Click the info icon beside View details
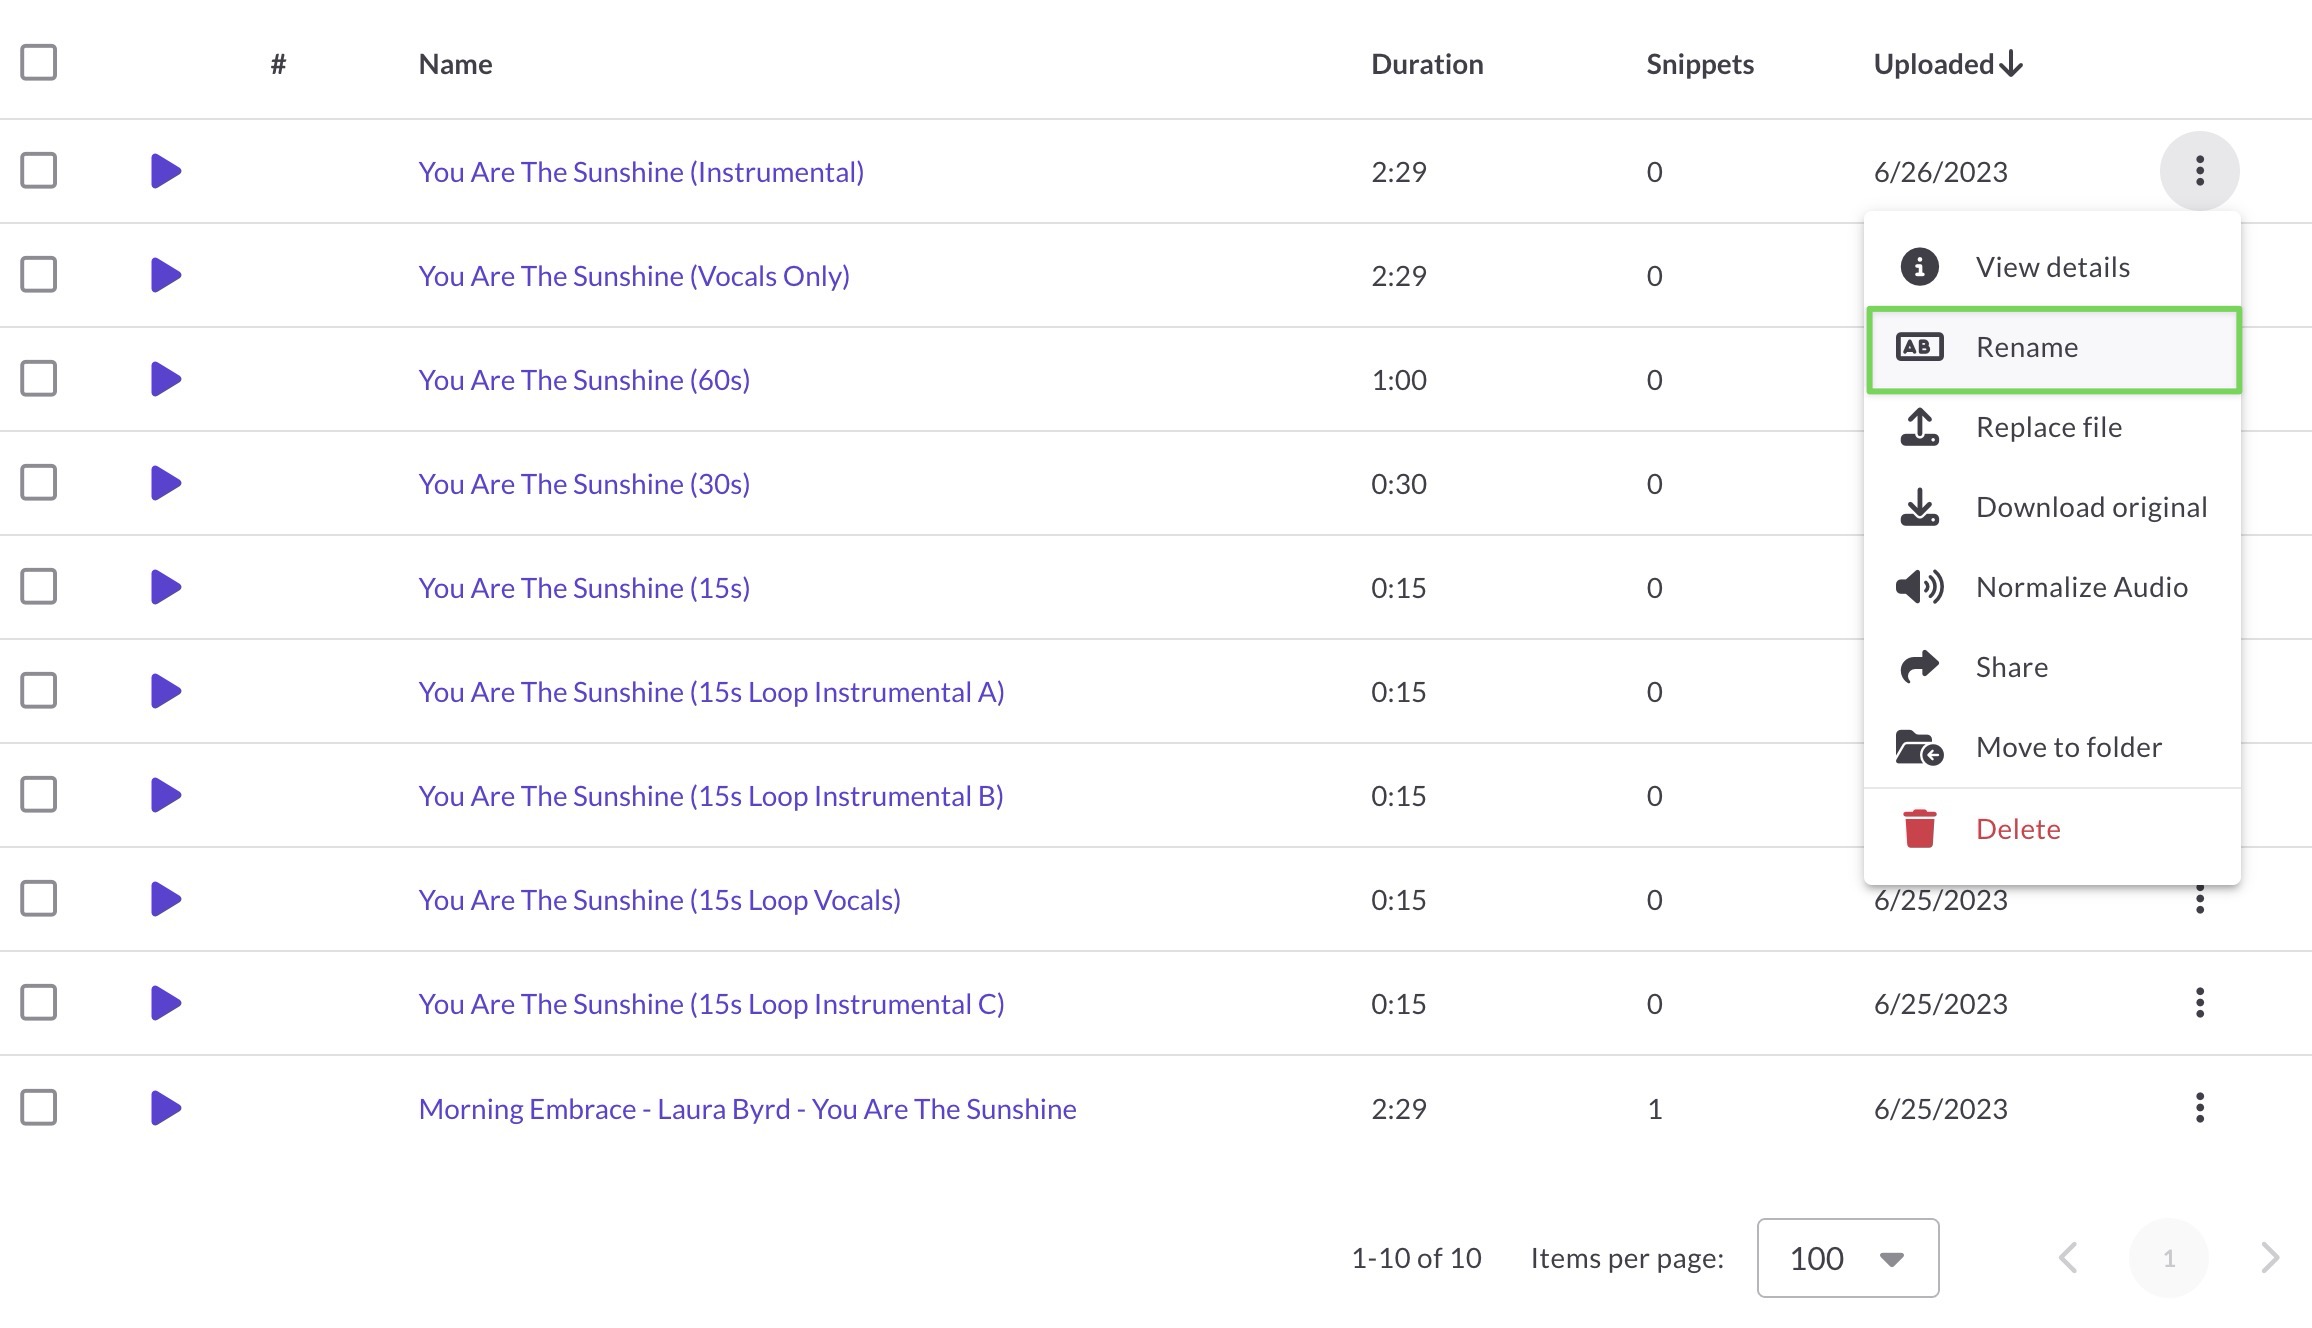Viewport: 2312px width, 1328px height. pyautogui.click(x=1919, y=267)
